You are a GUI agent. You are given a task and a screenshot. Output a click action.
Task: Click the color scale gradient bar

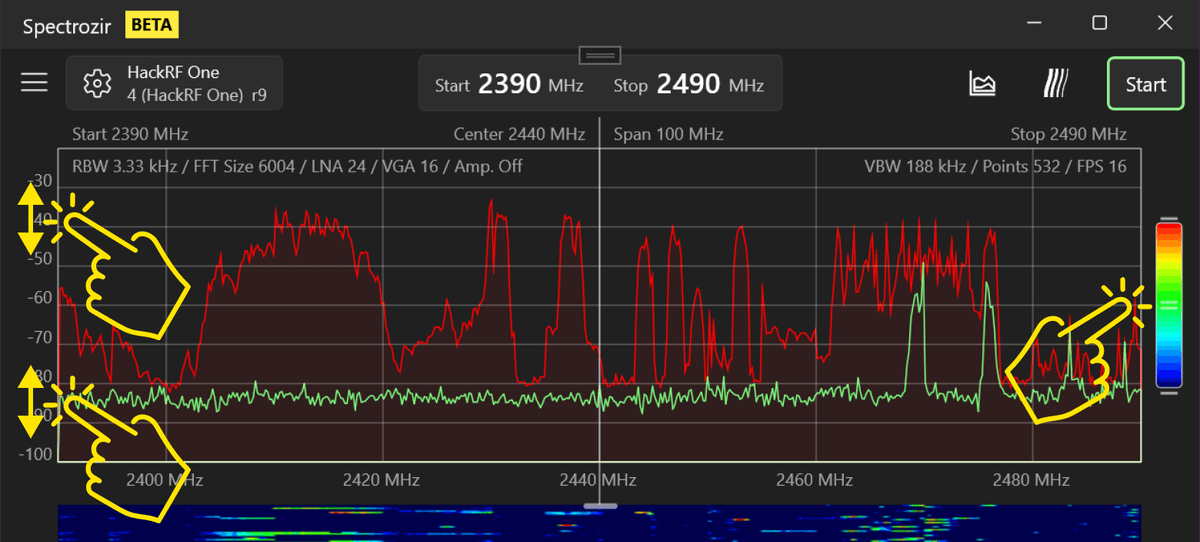pos(1168,305)
